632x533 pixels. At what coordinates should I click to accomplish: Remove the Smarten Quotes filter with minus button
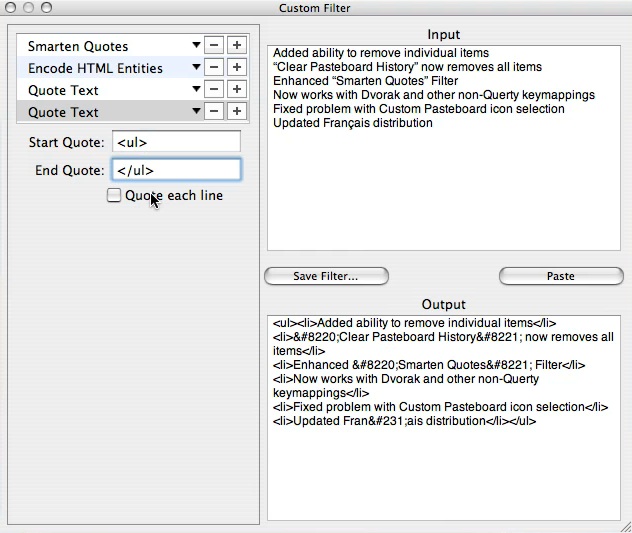[x=215, y=46]
